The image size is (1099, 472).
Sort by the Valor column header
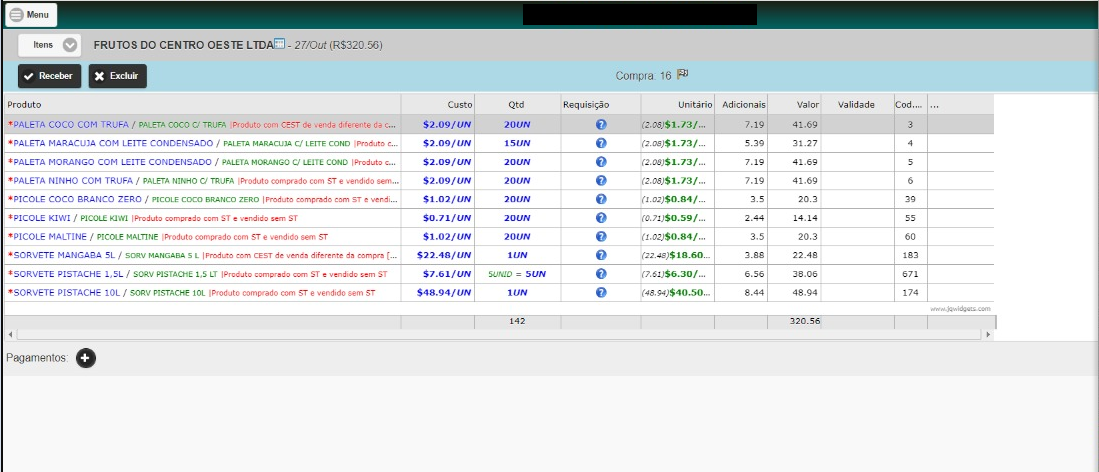click(794, 104)
